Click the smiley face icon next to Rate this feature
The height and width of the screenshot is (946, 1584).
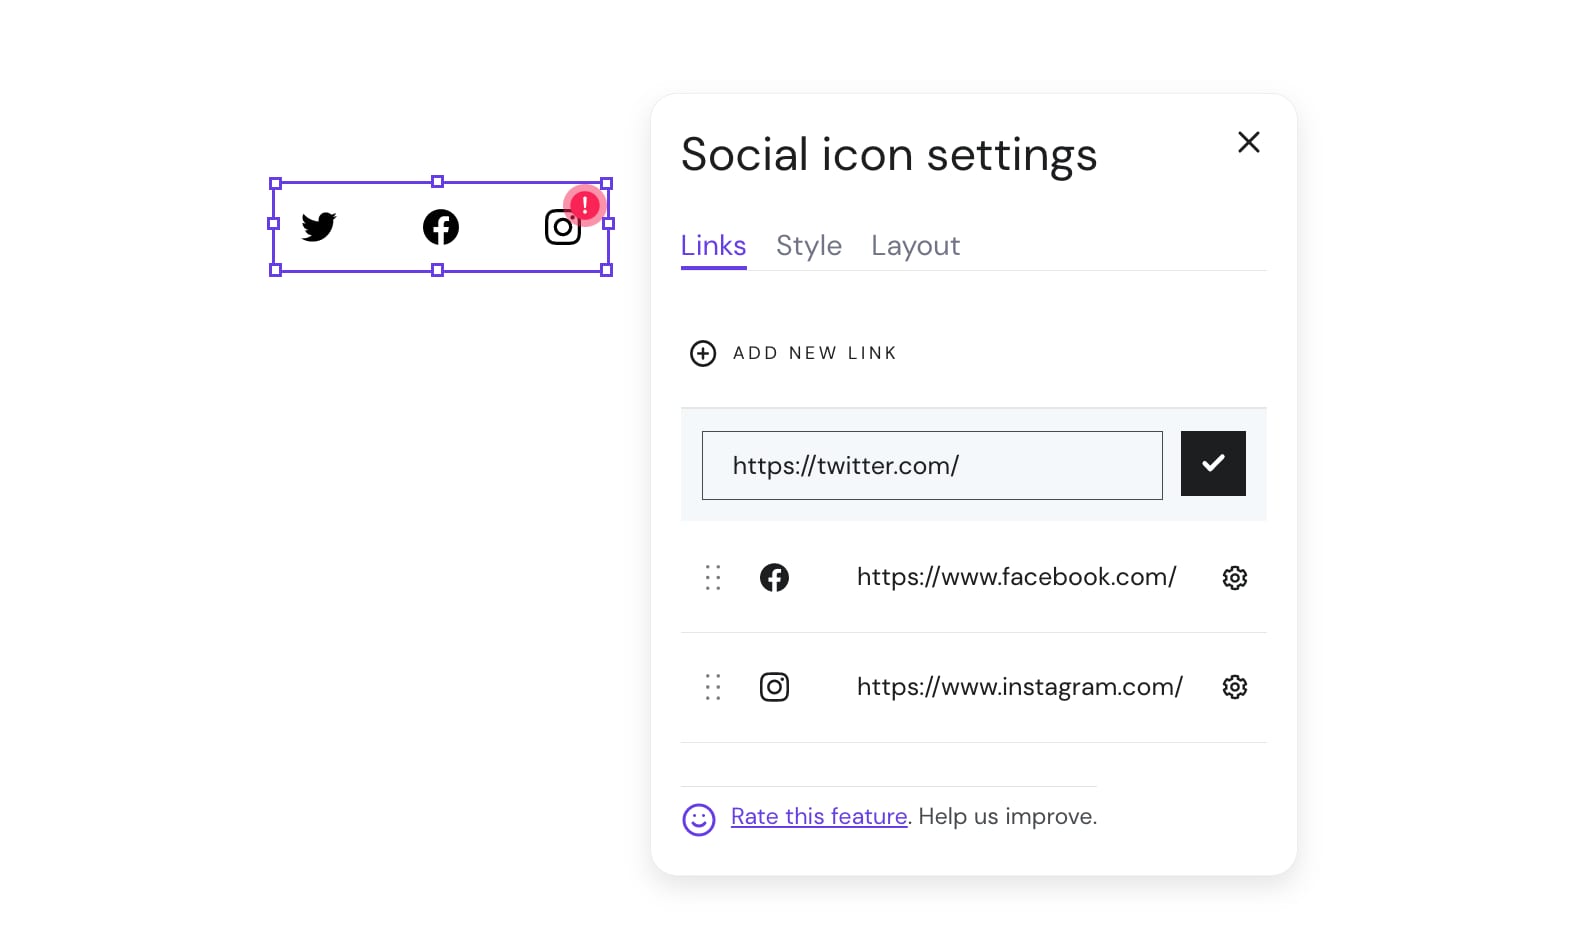[x=699, y=819]
